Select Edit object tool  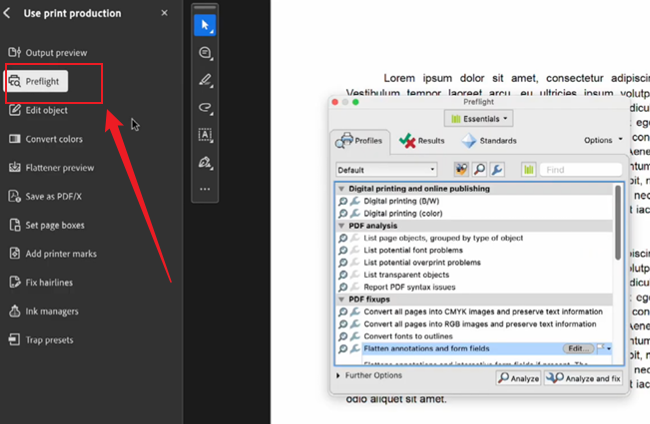(38, 110)
